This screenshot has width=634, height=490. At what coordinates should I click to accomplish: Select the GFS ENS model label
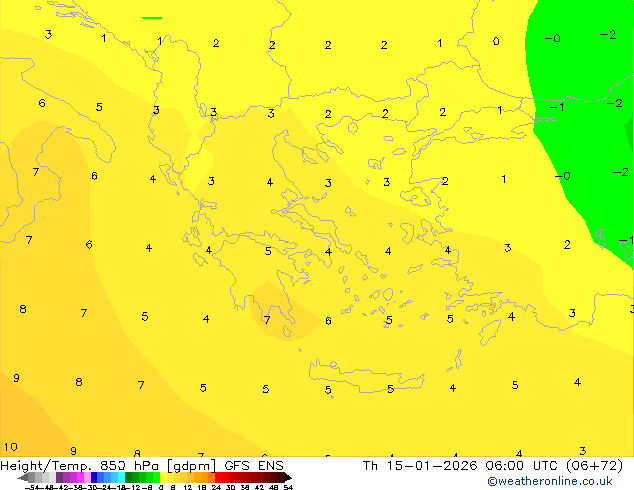tap(254, 466)
